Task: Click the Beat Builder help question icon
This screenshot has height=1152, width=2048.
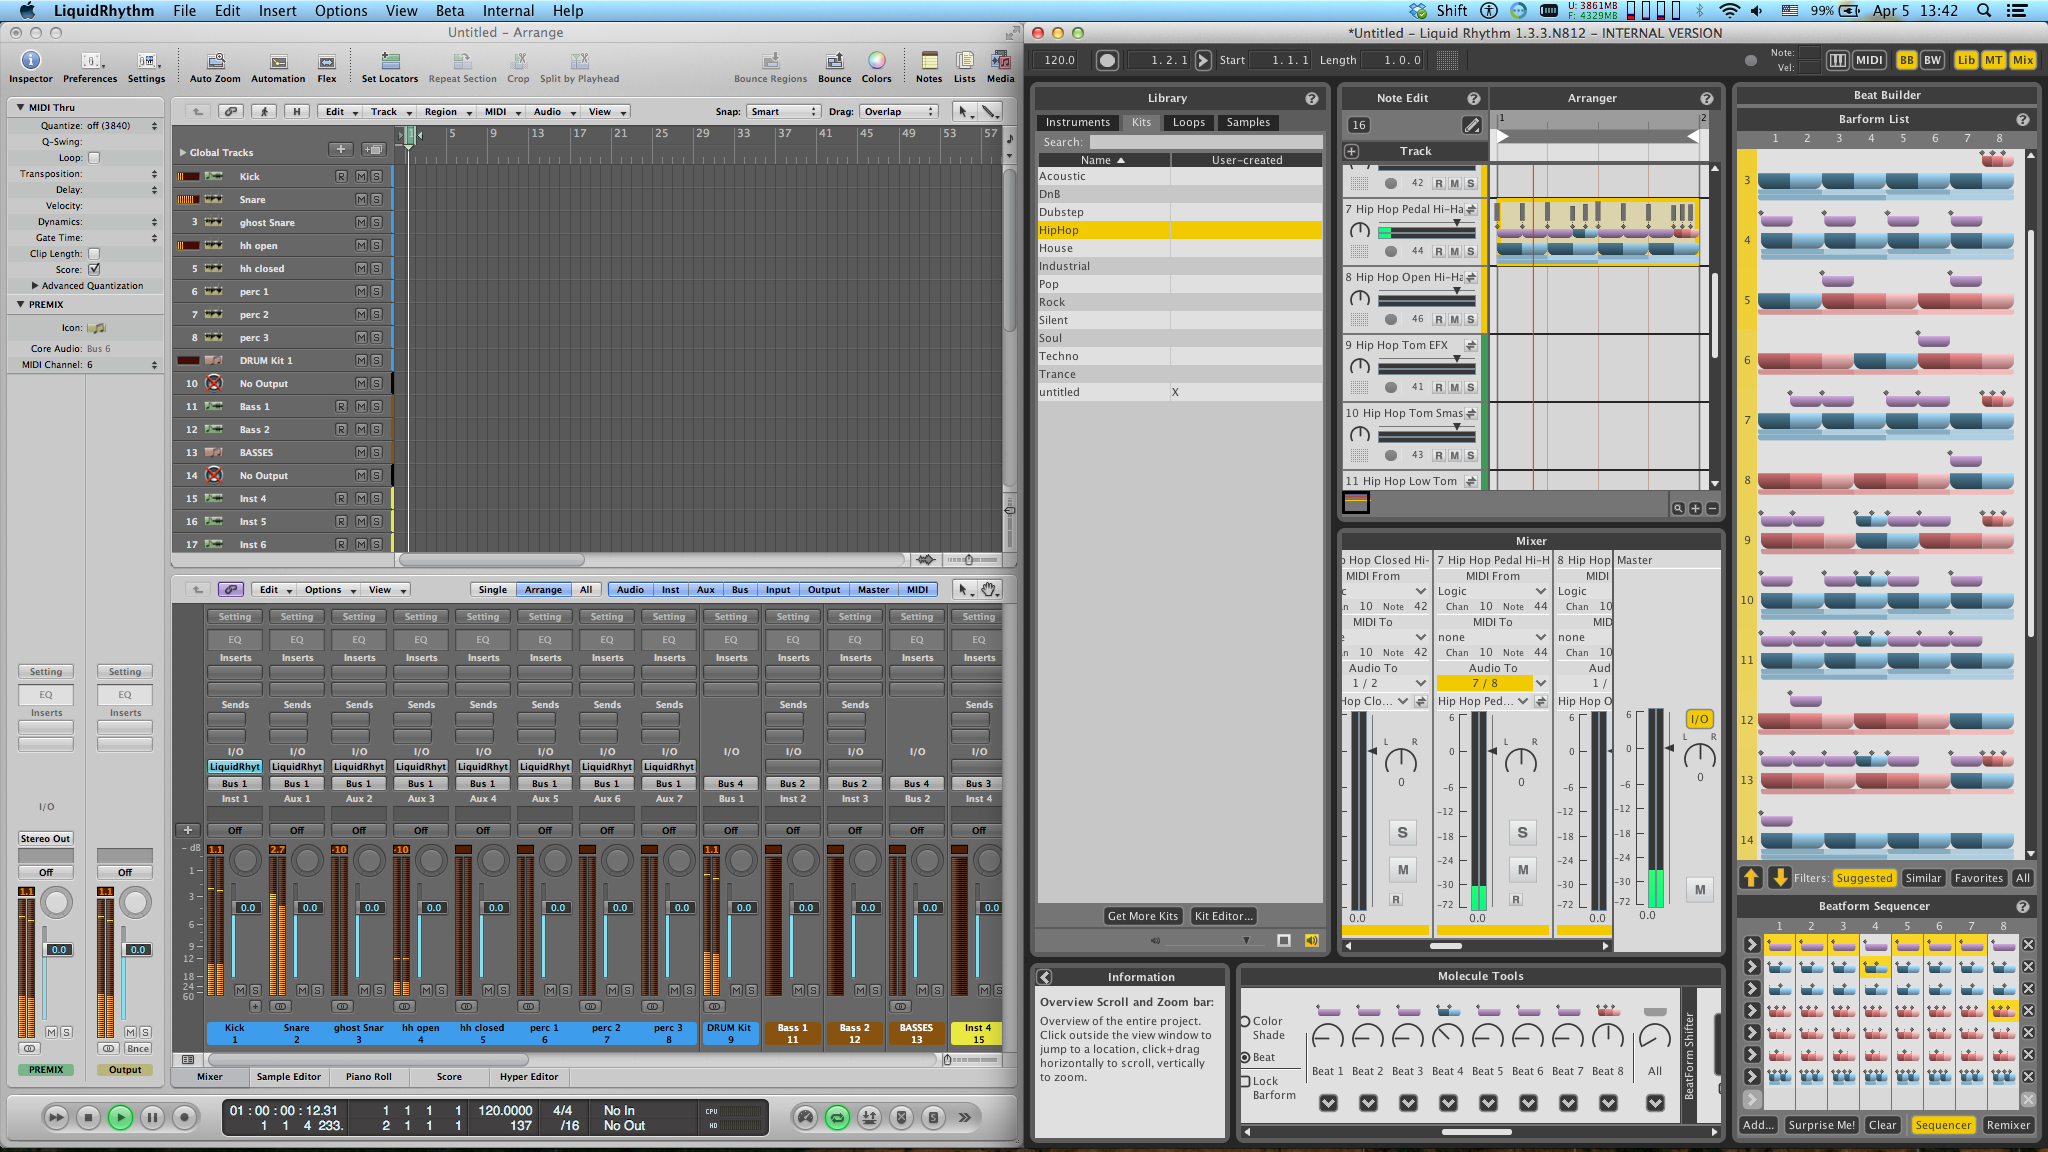Action: coord(2022,119)
